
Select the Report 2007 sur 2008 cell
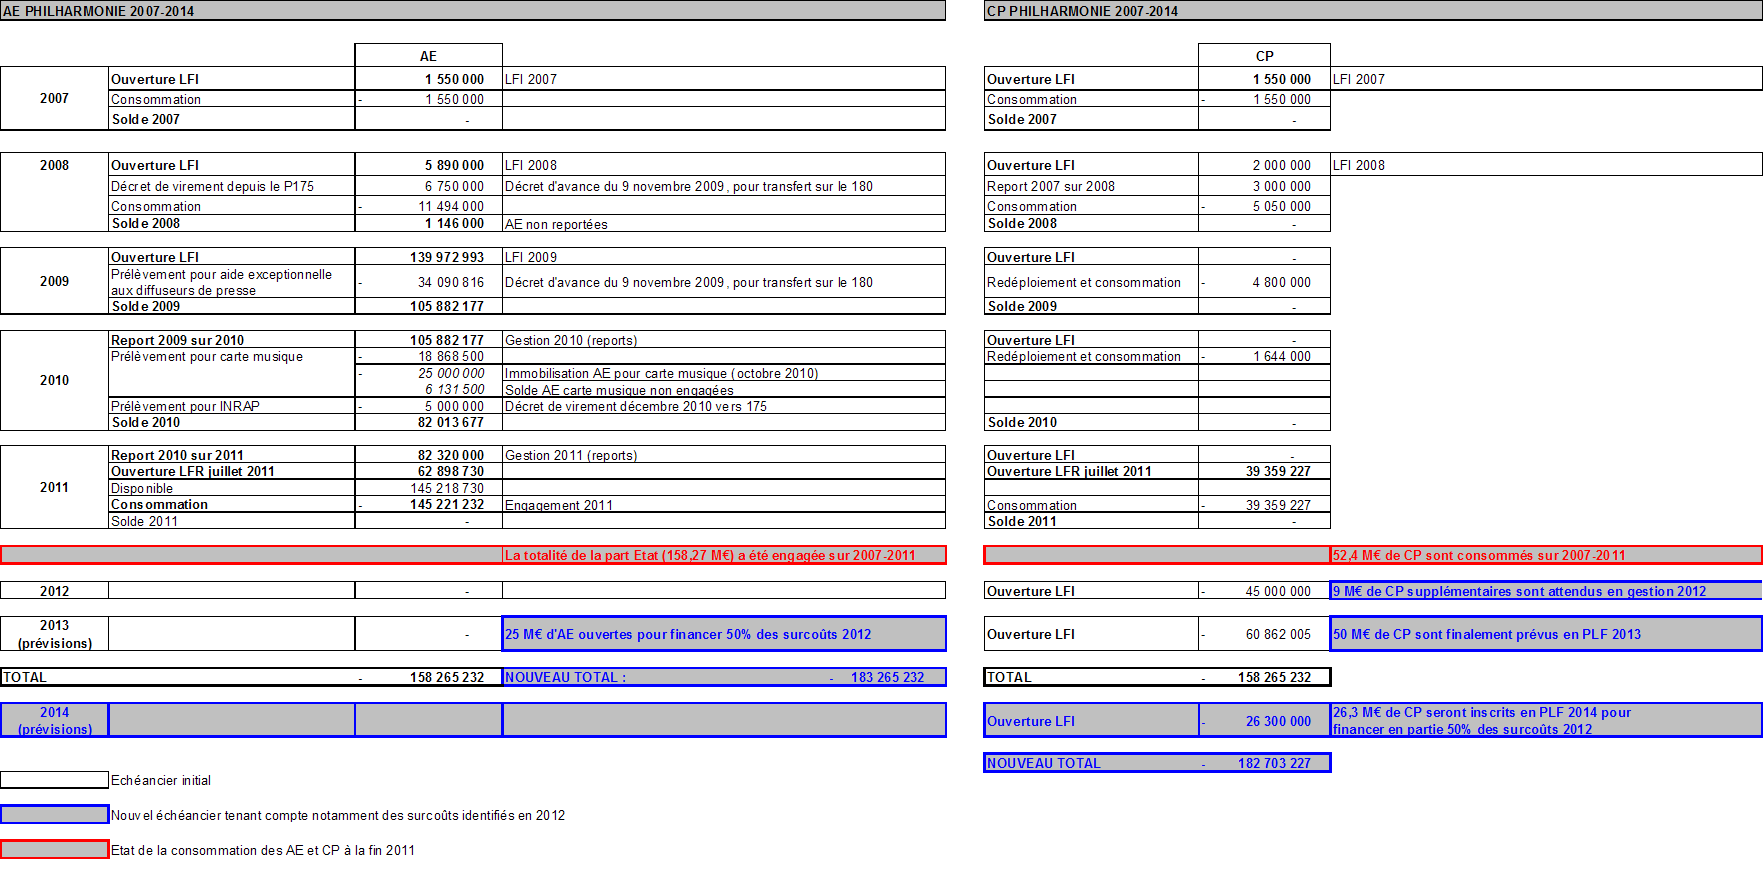1091,186
